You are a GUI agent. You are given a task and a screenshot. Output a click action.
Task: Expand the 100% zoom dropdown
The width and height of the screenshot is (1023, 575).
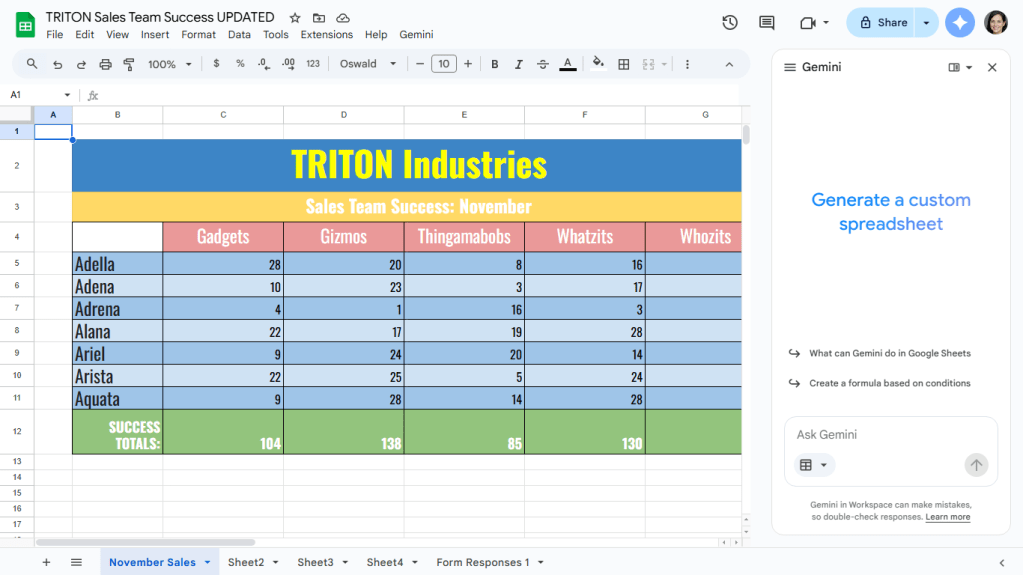[x=168, y=64]
